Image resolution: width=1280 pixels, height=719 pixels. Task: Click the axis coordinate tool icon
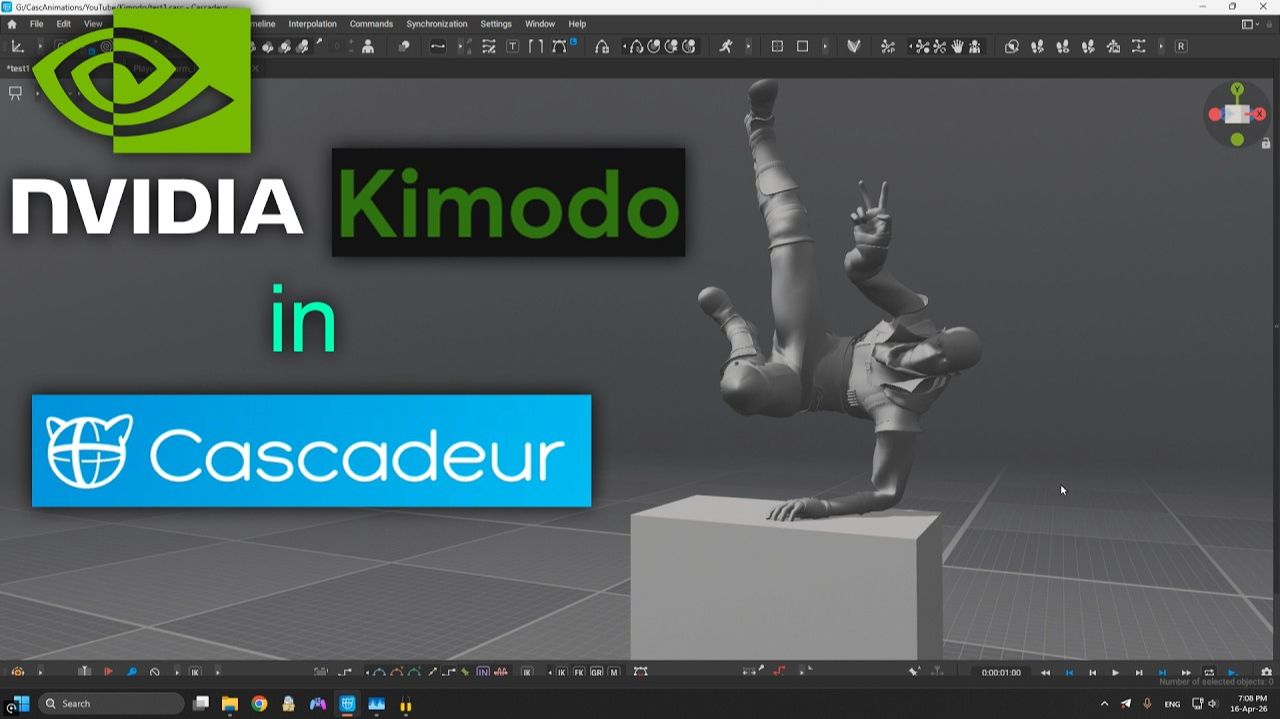[18, 46]
